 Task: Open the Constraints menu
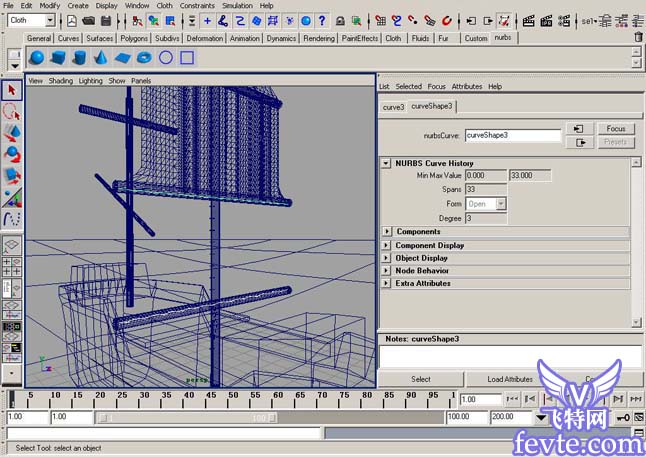[x=197, y=5]
